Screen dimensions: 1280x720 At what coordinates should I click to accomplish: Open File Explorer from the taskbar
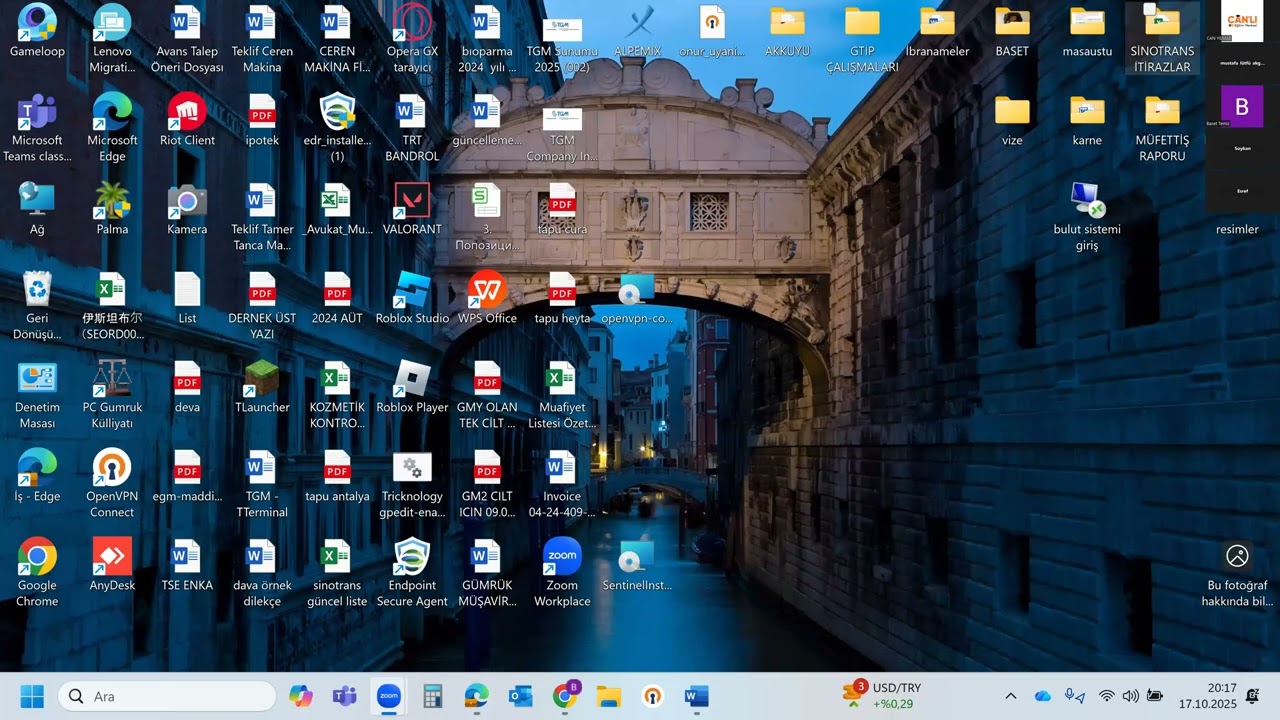tap(609, 696)
